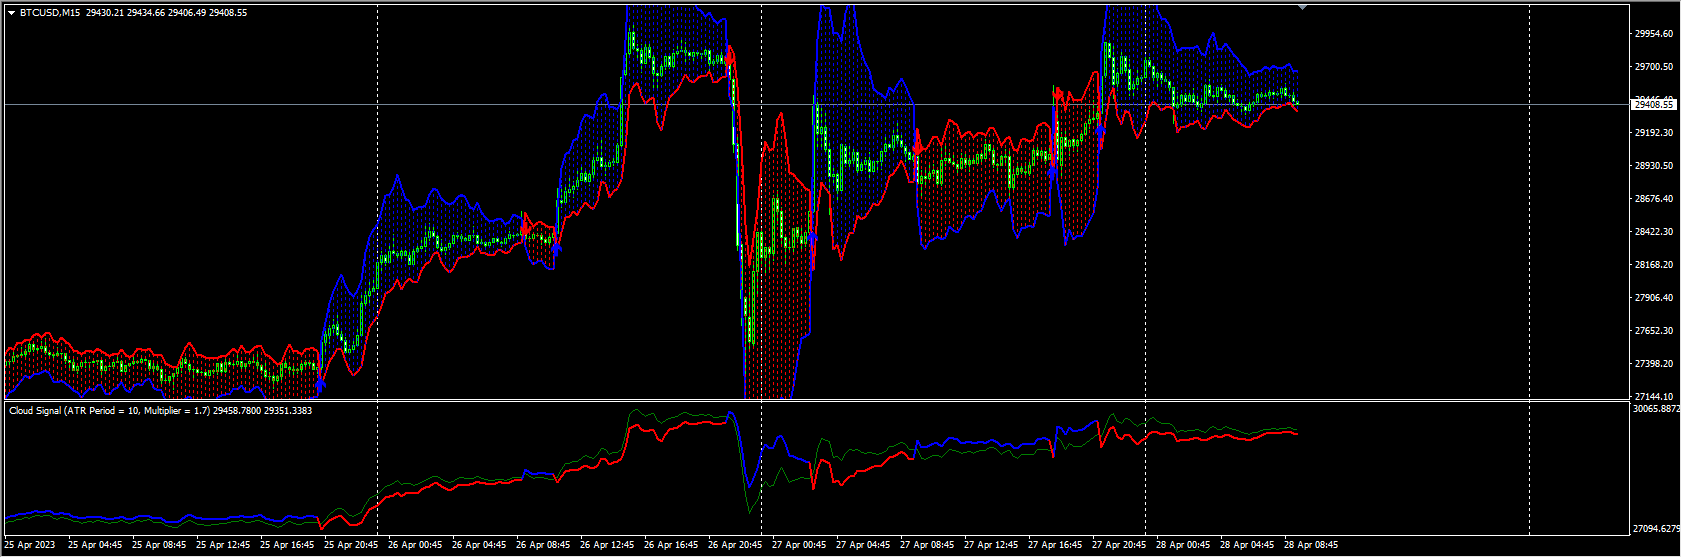Screen dimensions: 1682x558
Task: Click the 27398.20 price scale label
Action: [1653, 364]
